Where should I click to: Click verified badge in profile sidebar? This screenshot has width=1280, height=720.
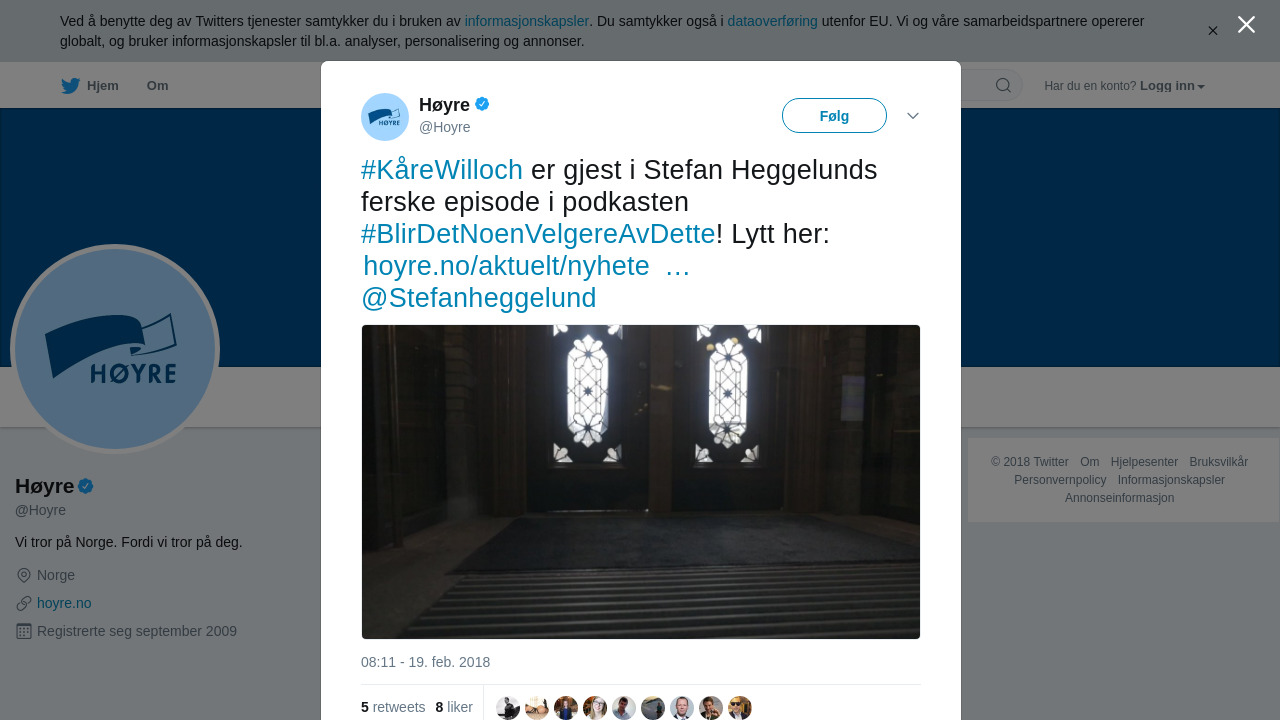86,486
